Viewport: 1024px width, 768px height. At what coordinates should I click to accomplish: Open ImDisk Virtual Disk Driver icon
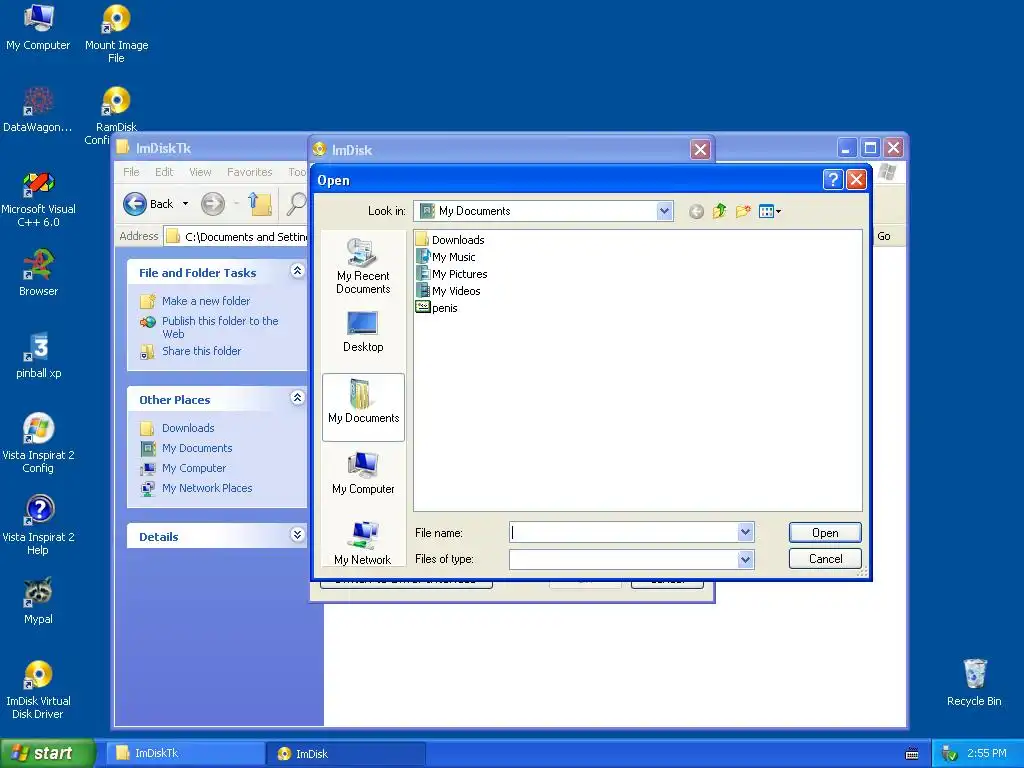[38, 689]
